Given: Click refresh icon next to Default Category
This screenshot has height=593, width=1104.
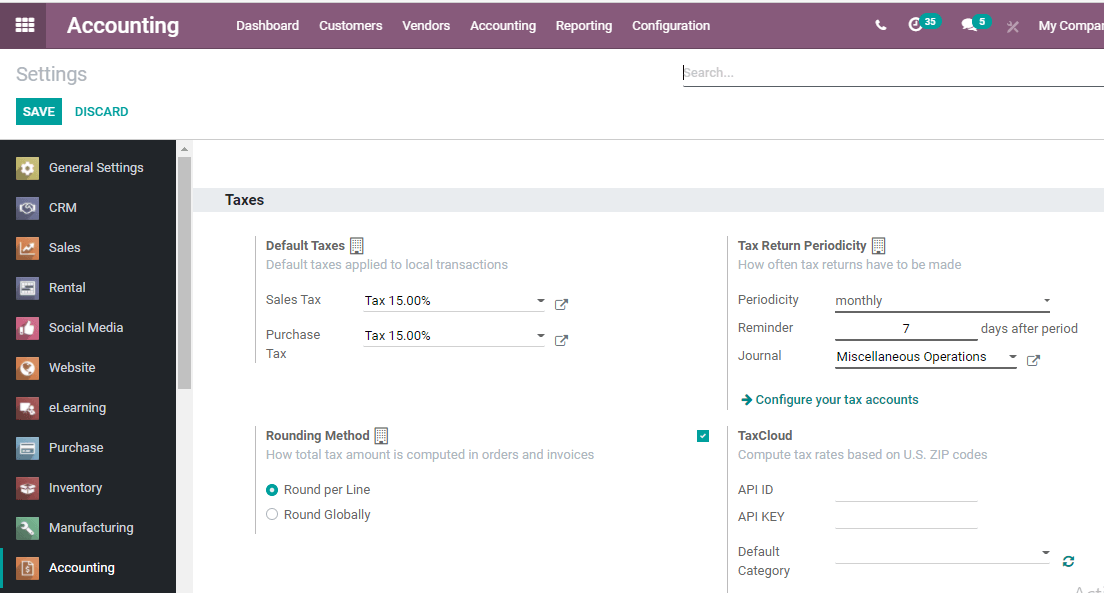Looking at the screenshot, I should coord(1068,562).
